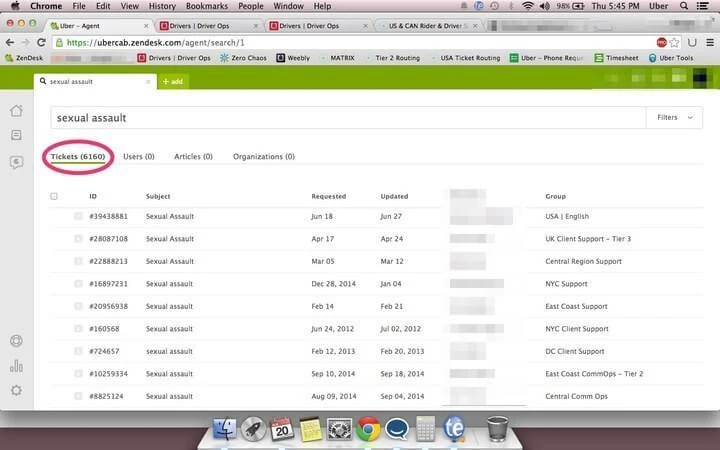Click the green '+ add' tab button

coord(172,81)
